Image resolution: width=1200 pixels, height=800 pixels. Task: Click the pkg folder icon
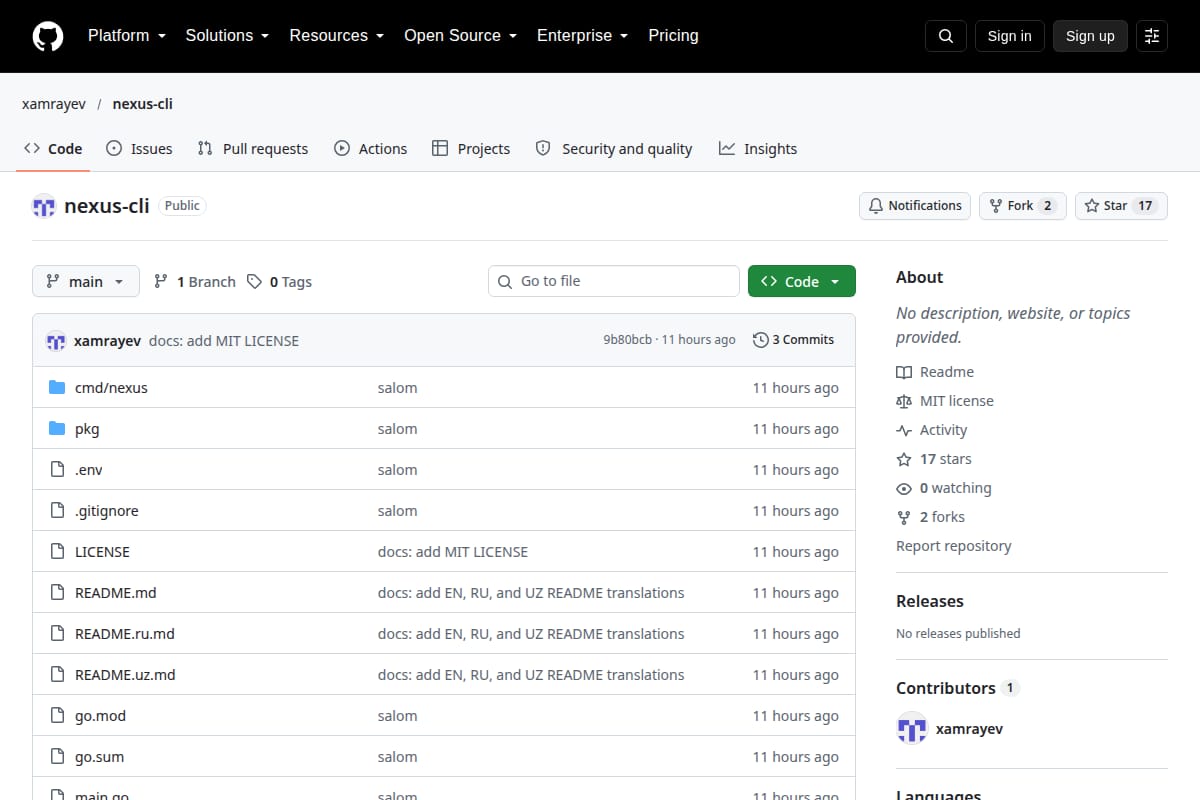57,429
